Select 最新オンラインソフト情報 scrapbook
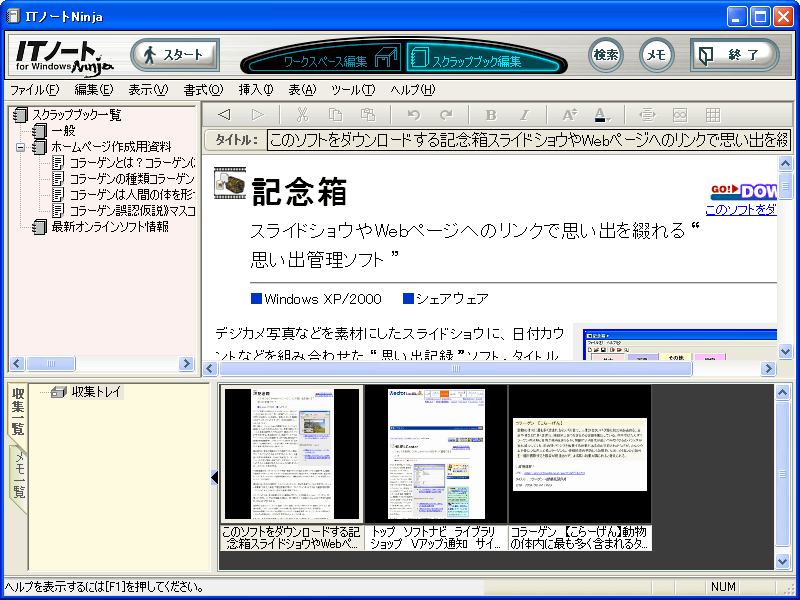This screenshot has width=800, height=600. [110, 227]
